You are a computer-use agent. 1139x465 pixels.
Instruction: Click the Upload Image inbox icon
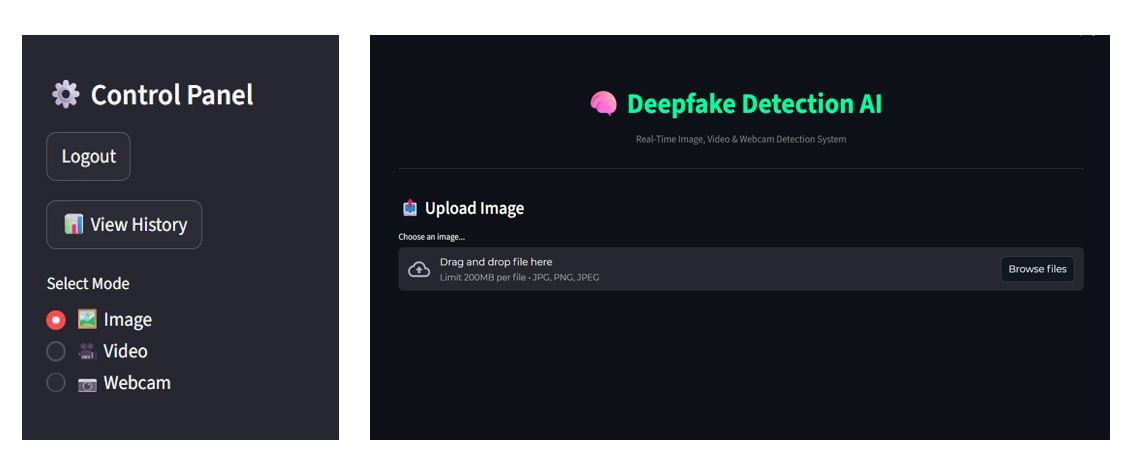click(x=410, y=209)
